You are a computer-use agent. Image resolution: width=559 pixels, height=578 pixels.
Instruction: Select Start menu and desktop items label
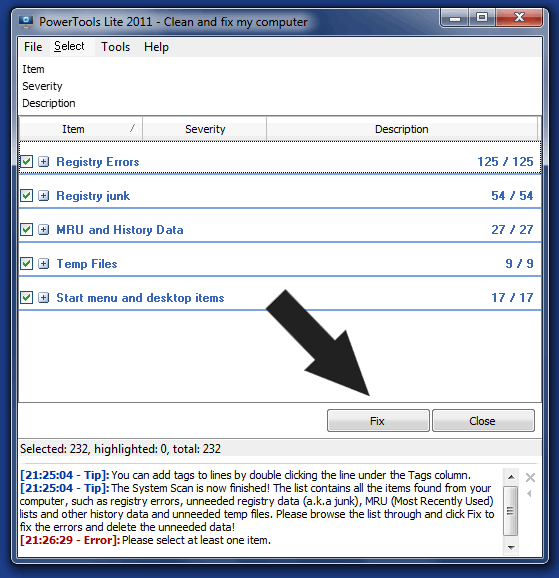[140, 297]
